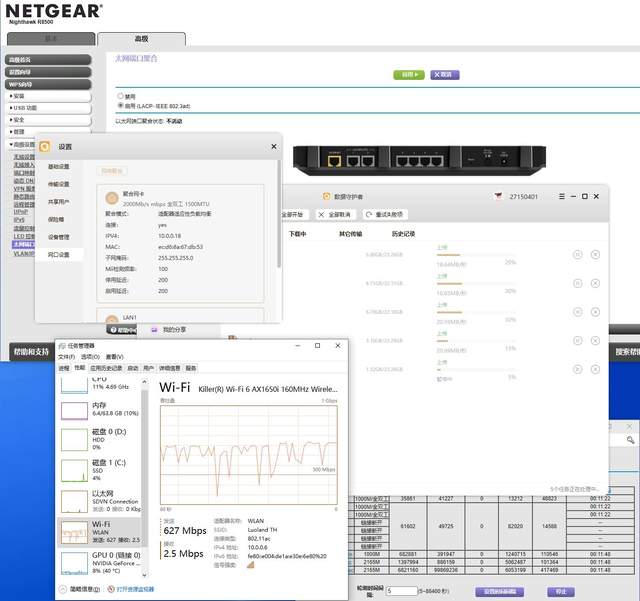The image size is (640, 601).
Task: Click the user avatar next to 27150401
Action: 498,196
